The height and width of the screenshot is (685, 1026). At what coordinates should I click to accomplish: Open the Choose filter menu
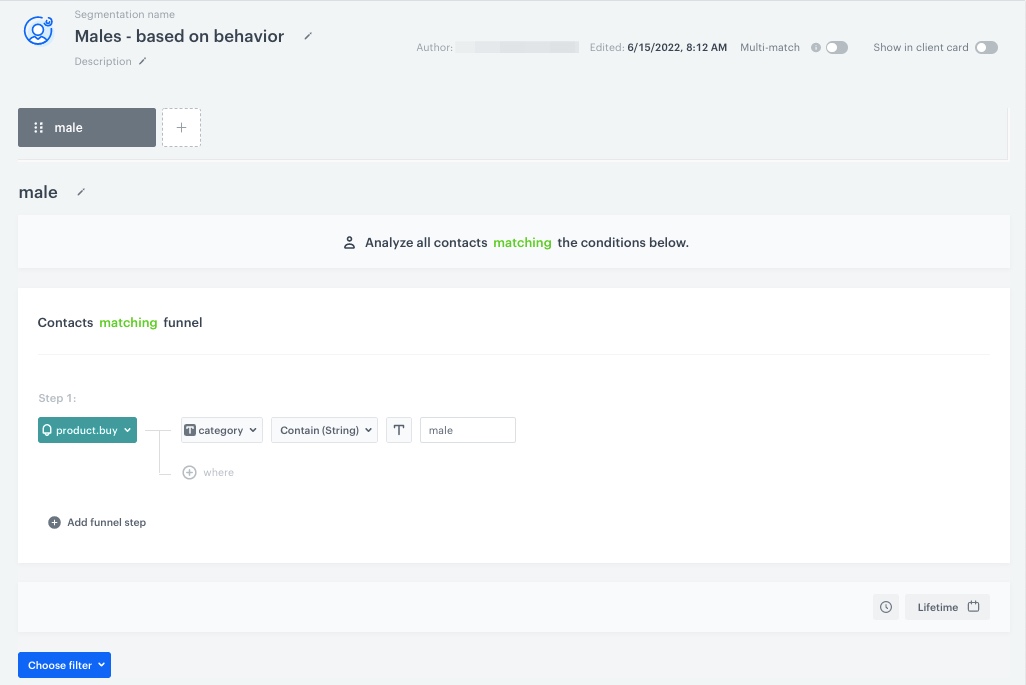(x=64, y=664)
